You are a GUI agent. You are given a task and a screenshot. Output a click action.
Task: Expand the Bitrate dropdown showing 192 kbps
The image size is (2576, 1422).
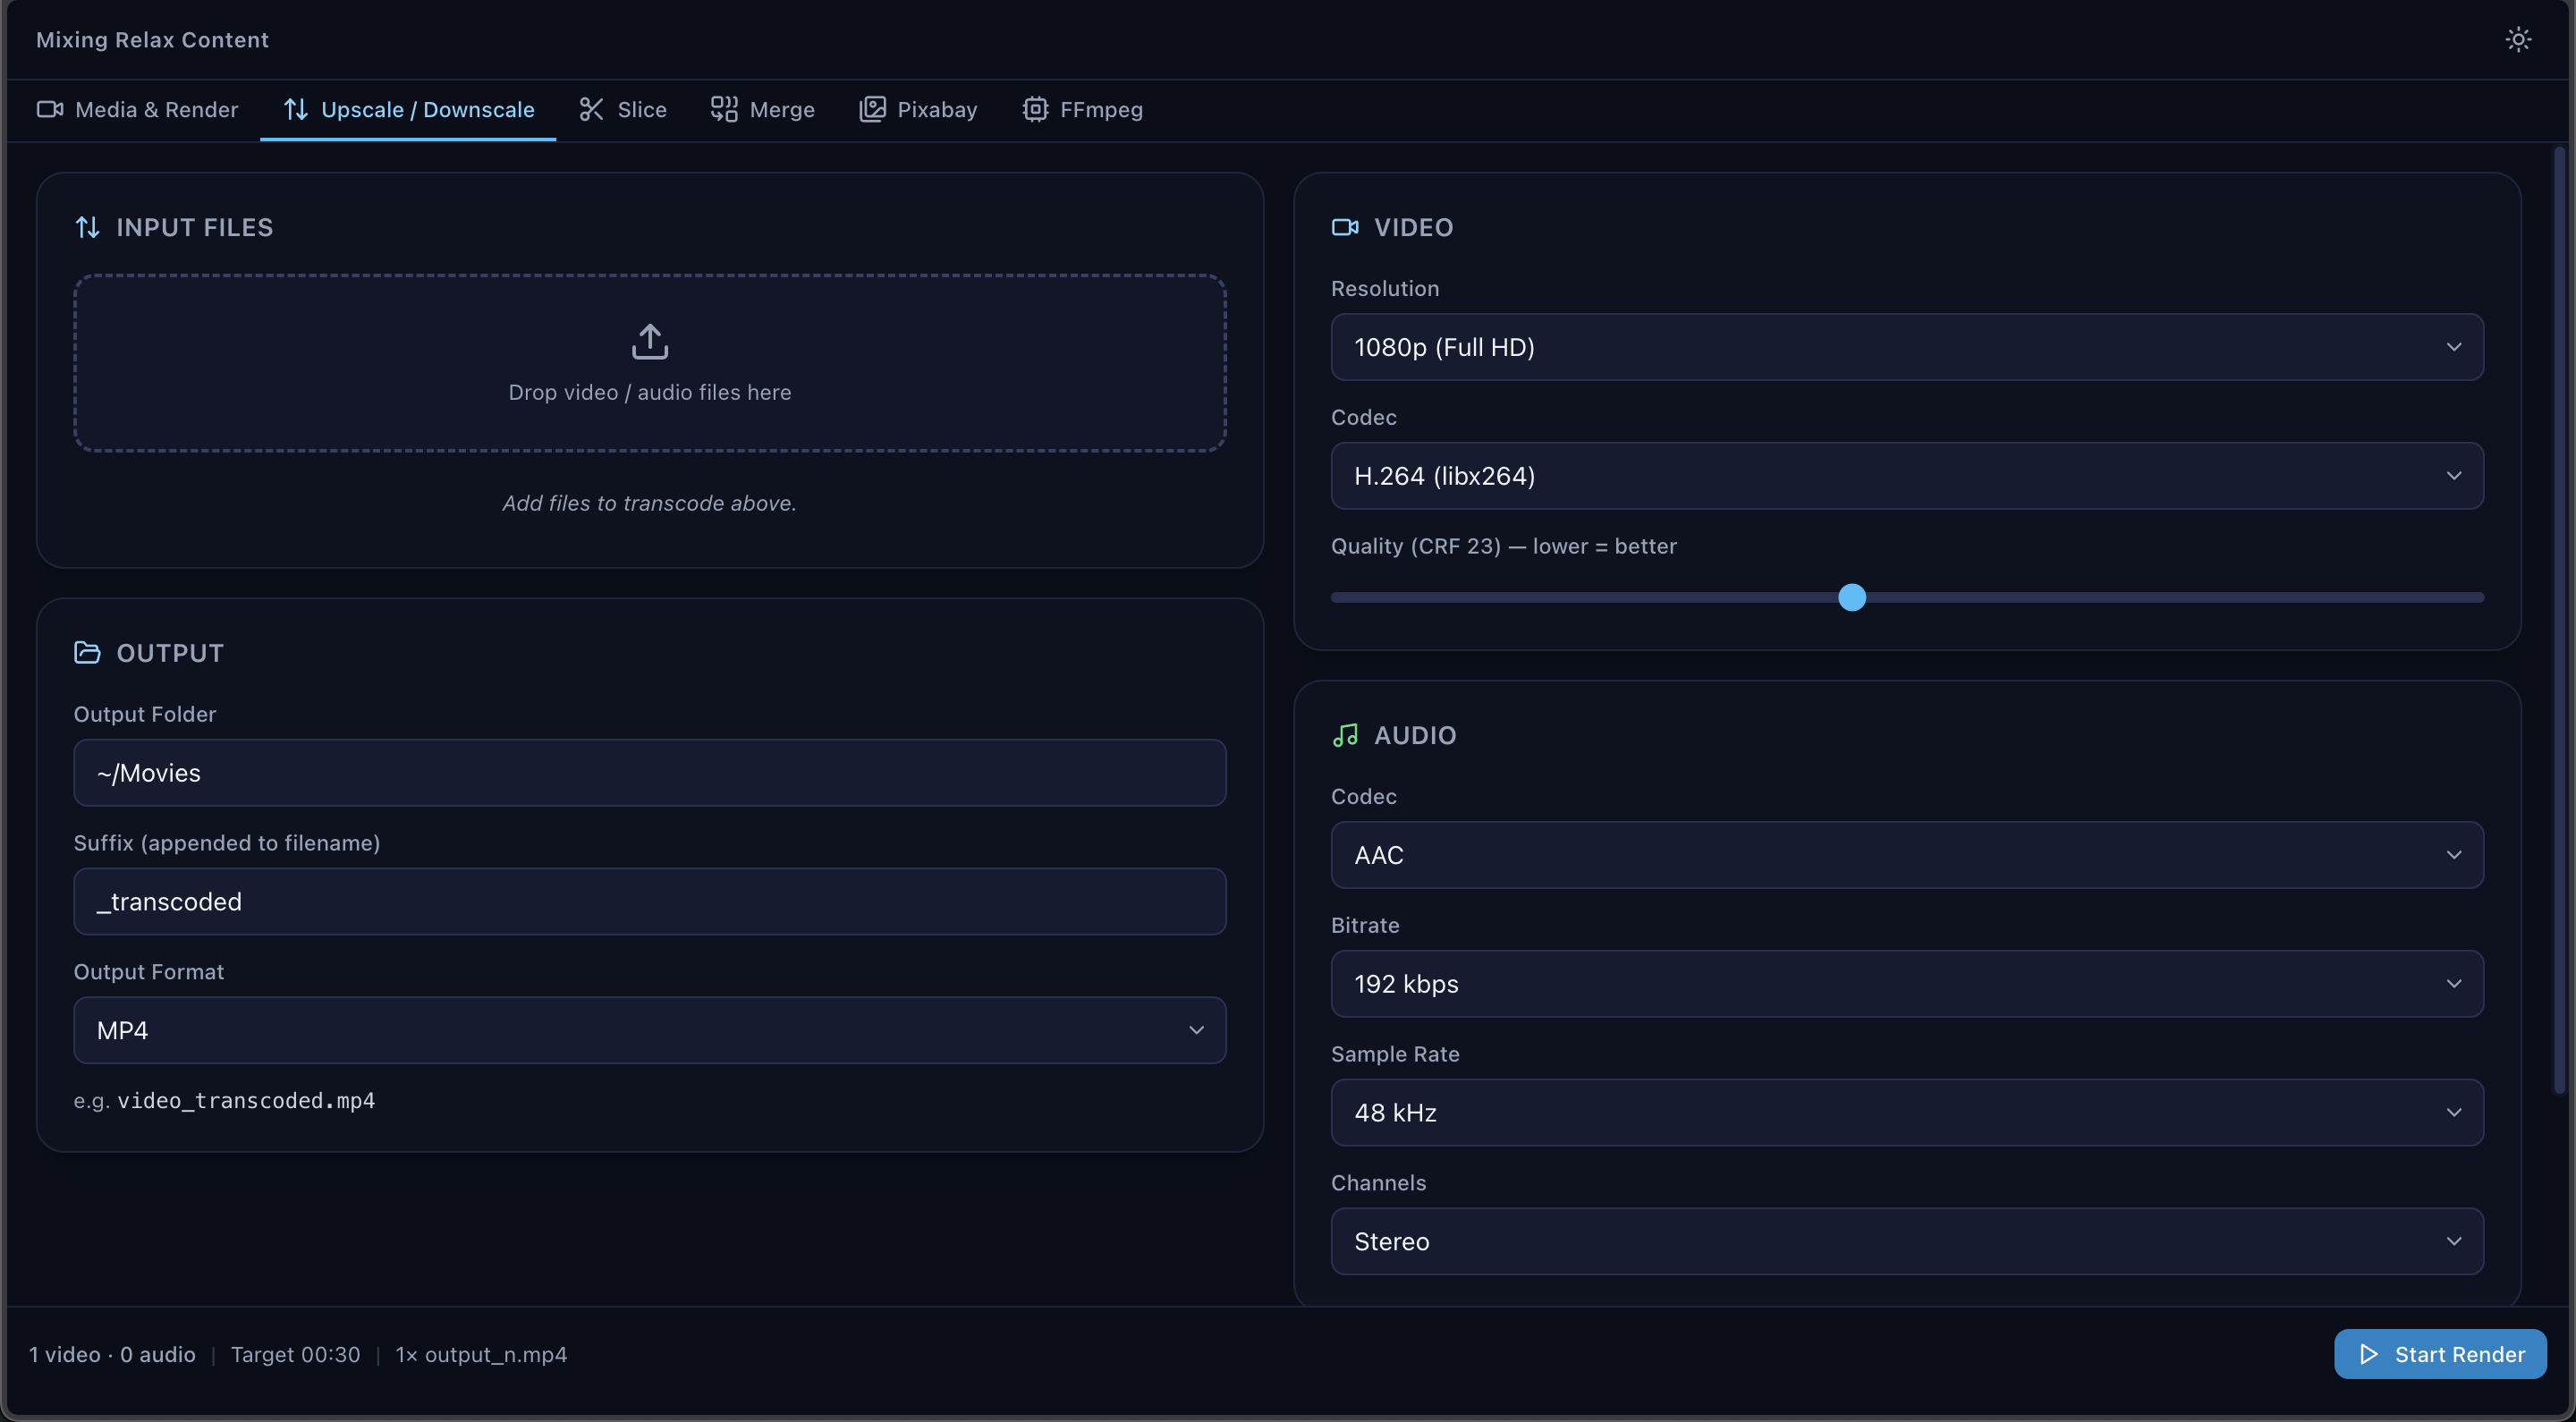coord(1907,984)
